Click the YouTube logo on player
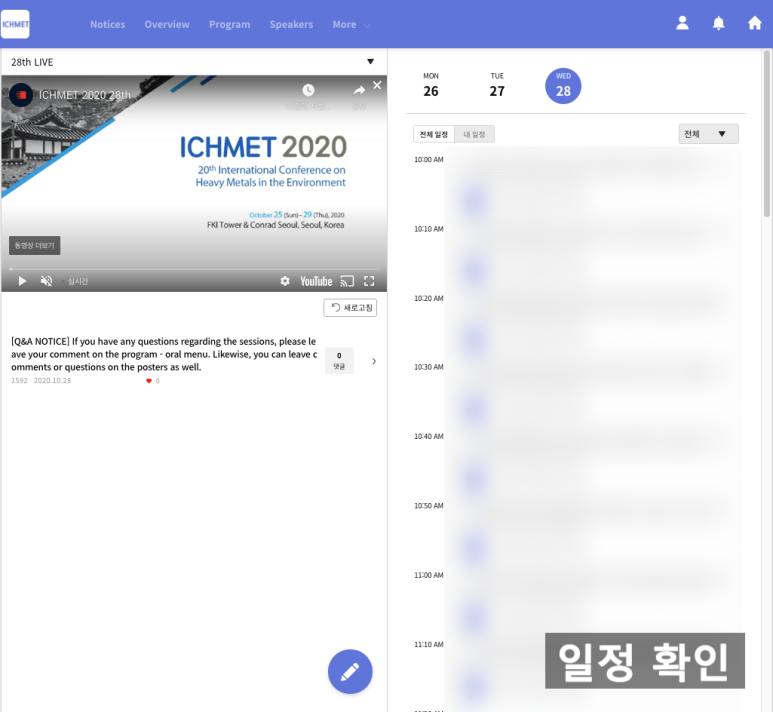 click(316, 281)
